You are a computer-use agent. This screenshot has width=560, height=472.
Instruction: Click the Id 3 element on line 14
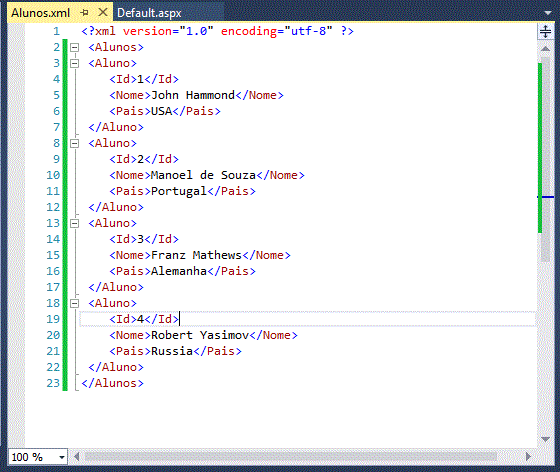(x=144, y=239)
